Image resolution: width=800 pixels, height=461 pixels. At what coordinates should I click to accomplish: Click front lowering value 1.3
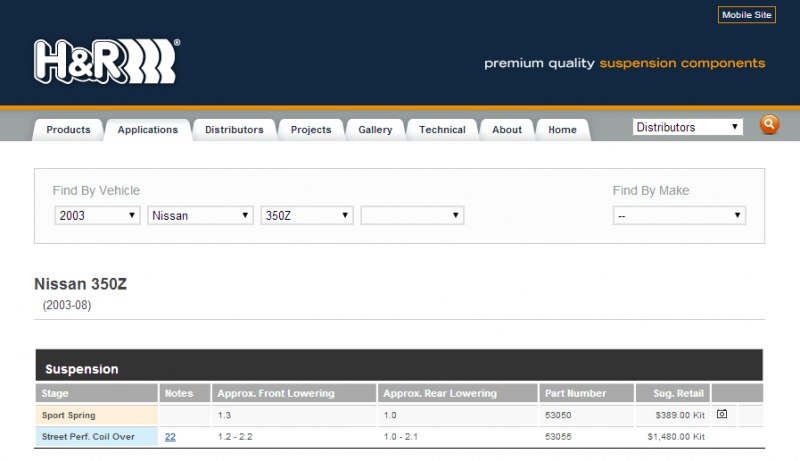tap(224, 415)
